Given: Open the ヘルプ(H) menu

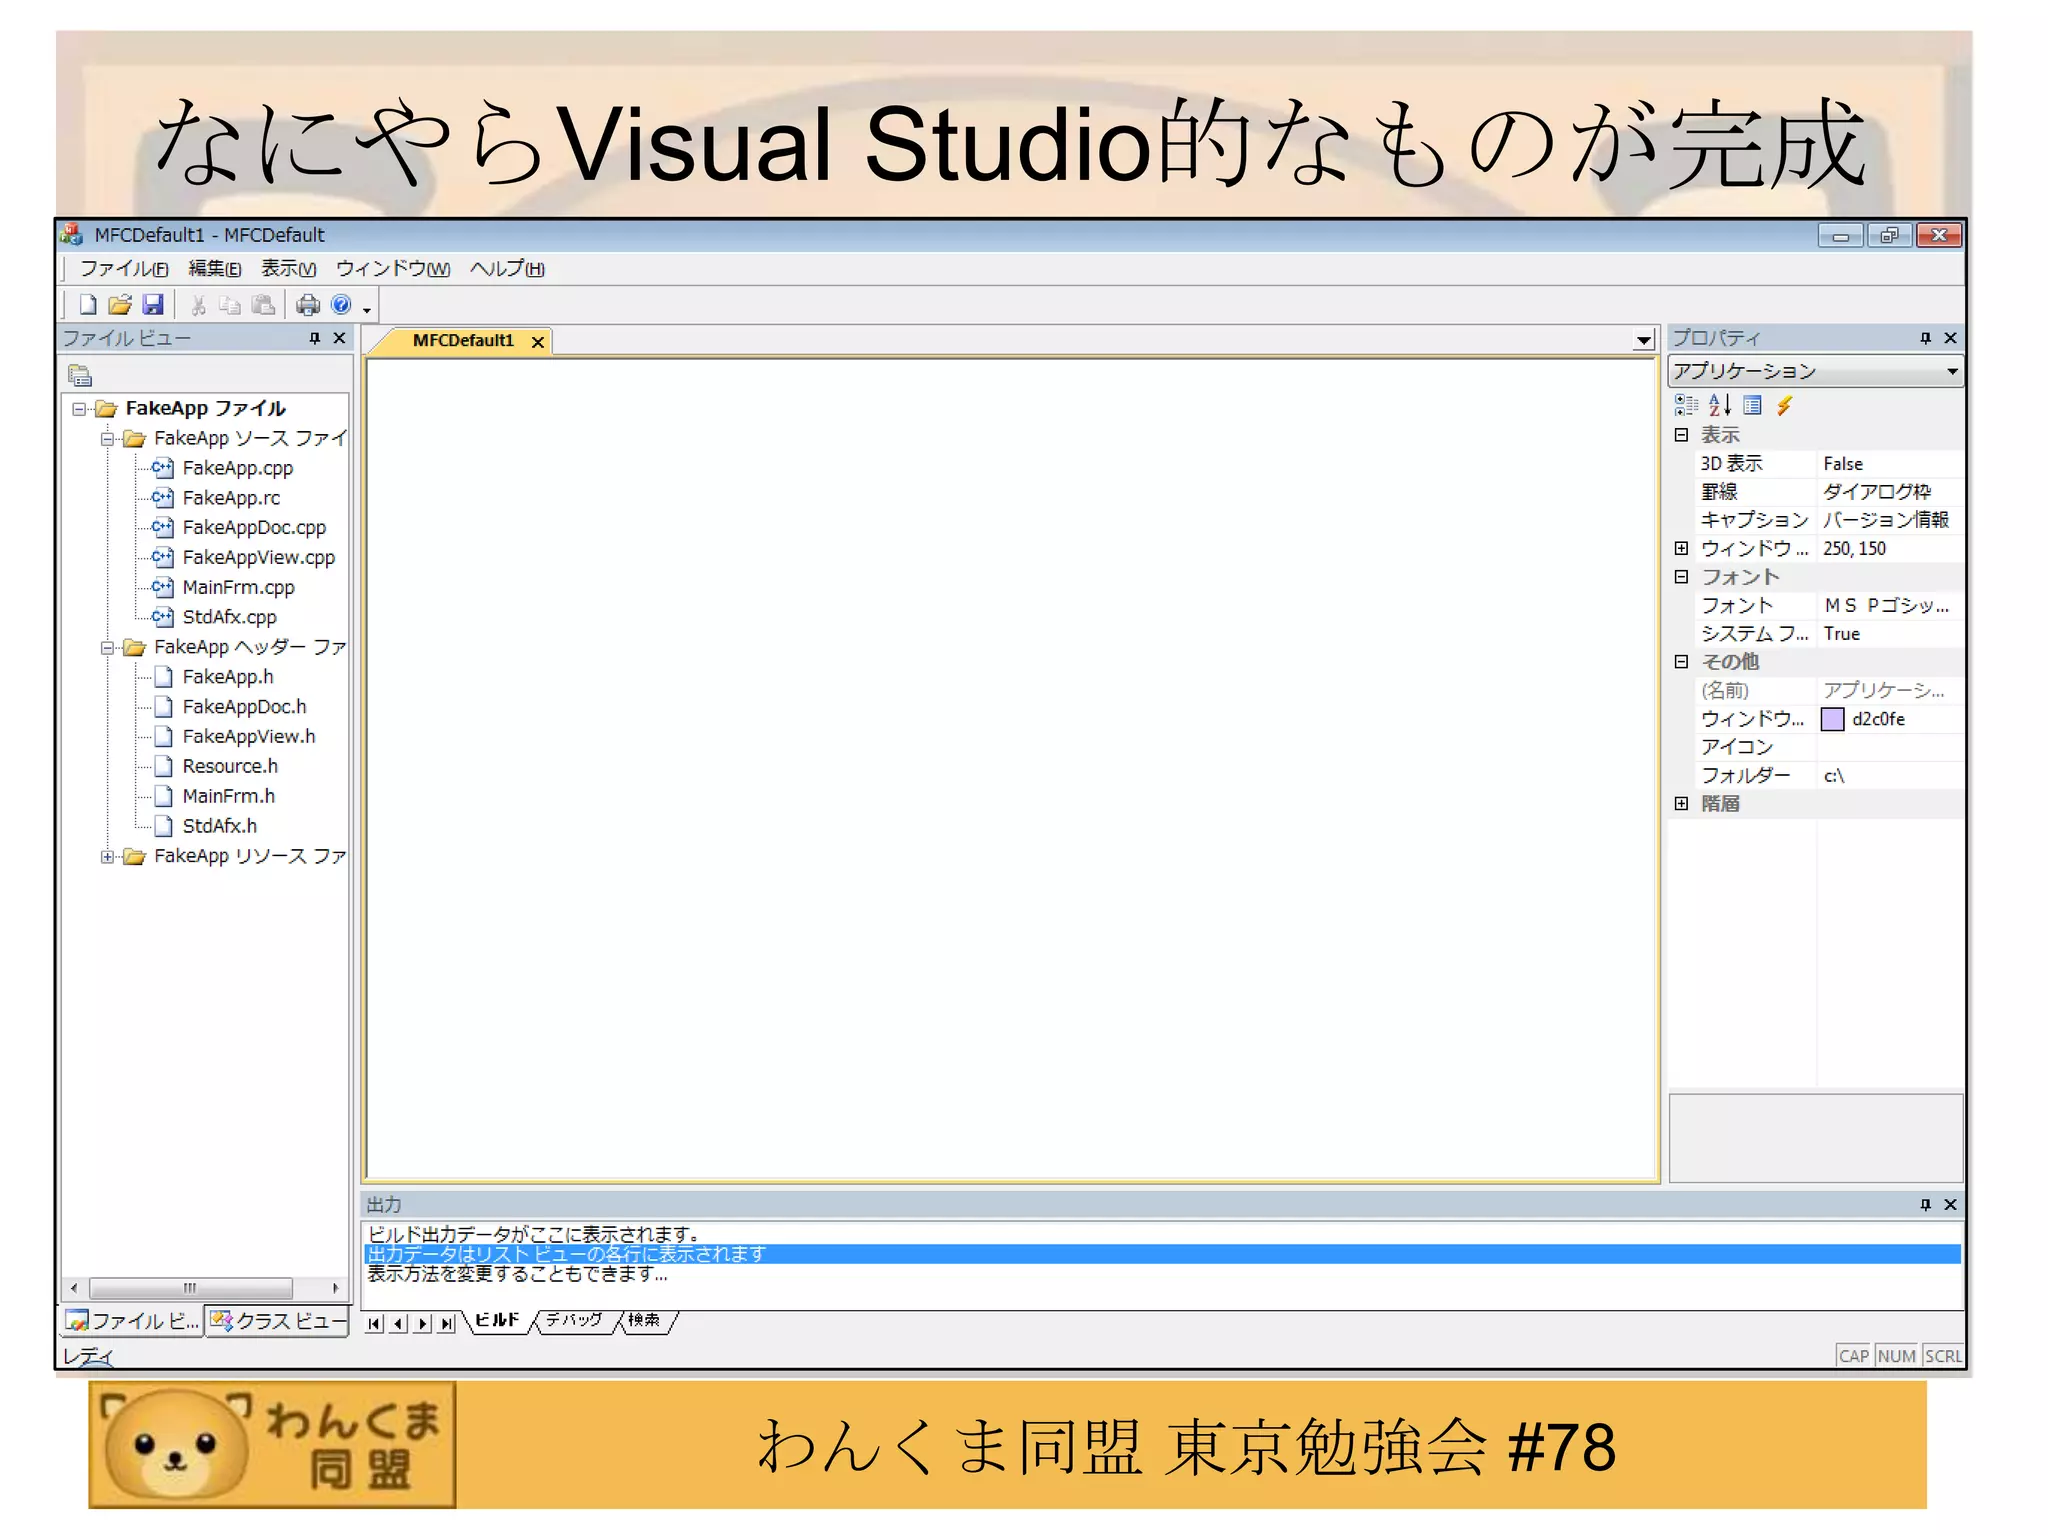Looking at the screenshot, I should click(508, 268).
